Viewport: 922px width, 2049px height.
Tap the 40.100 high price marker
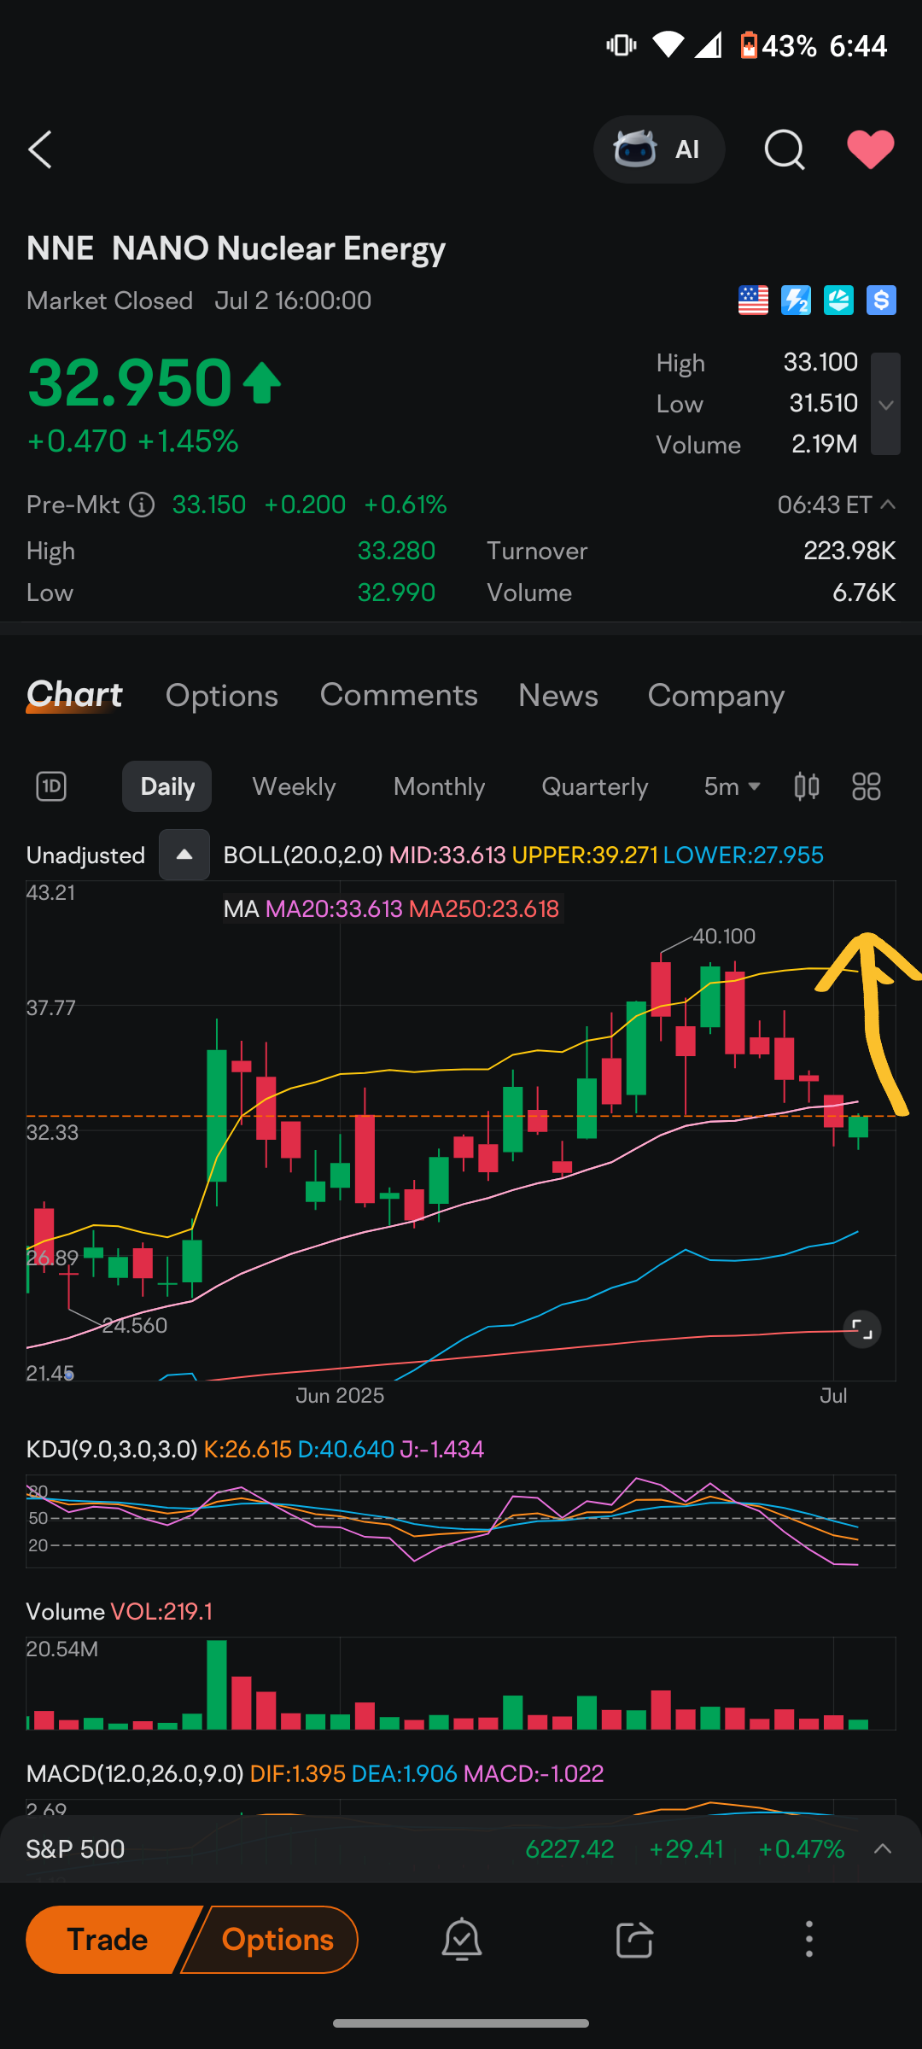coord(724,936)
